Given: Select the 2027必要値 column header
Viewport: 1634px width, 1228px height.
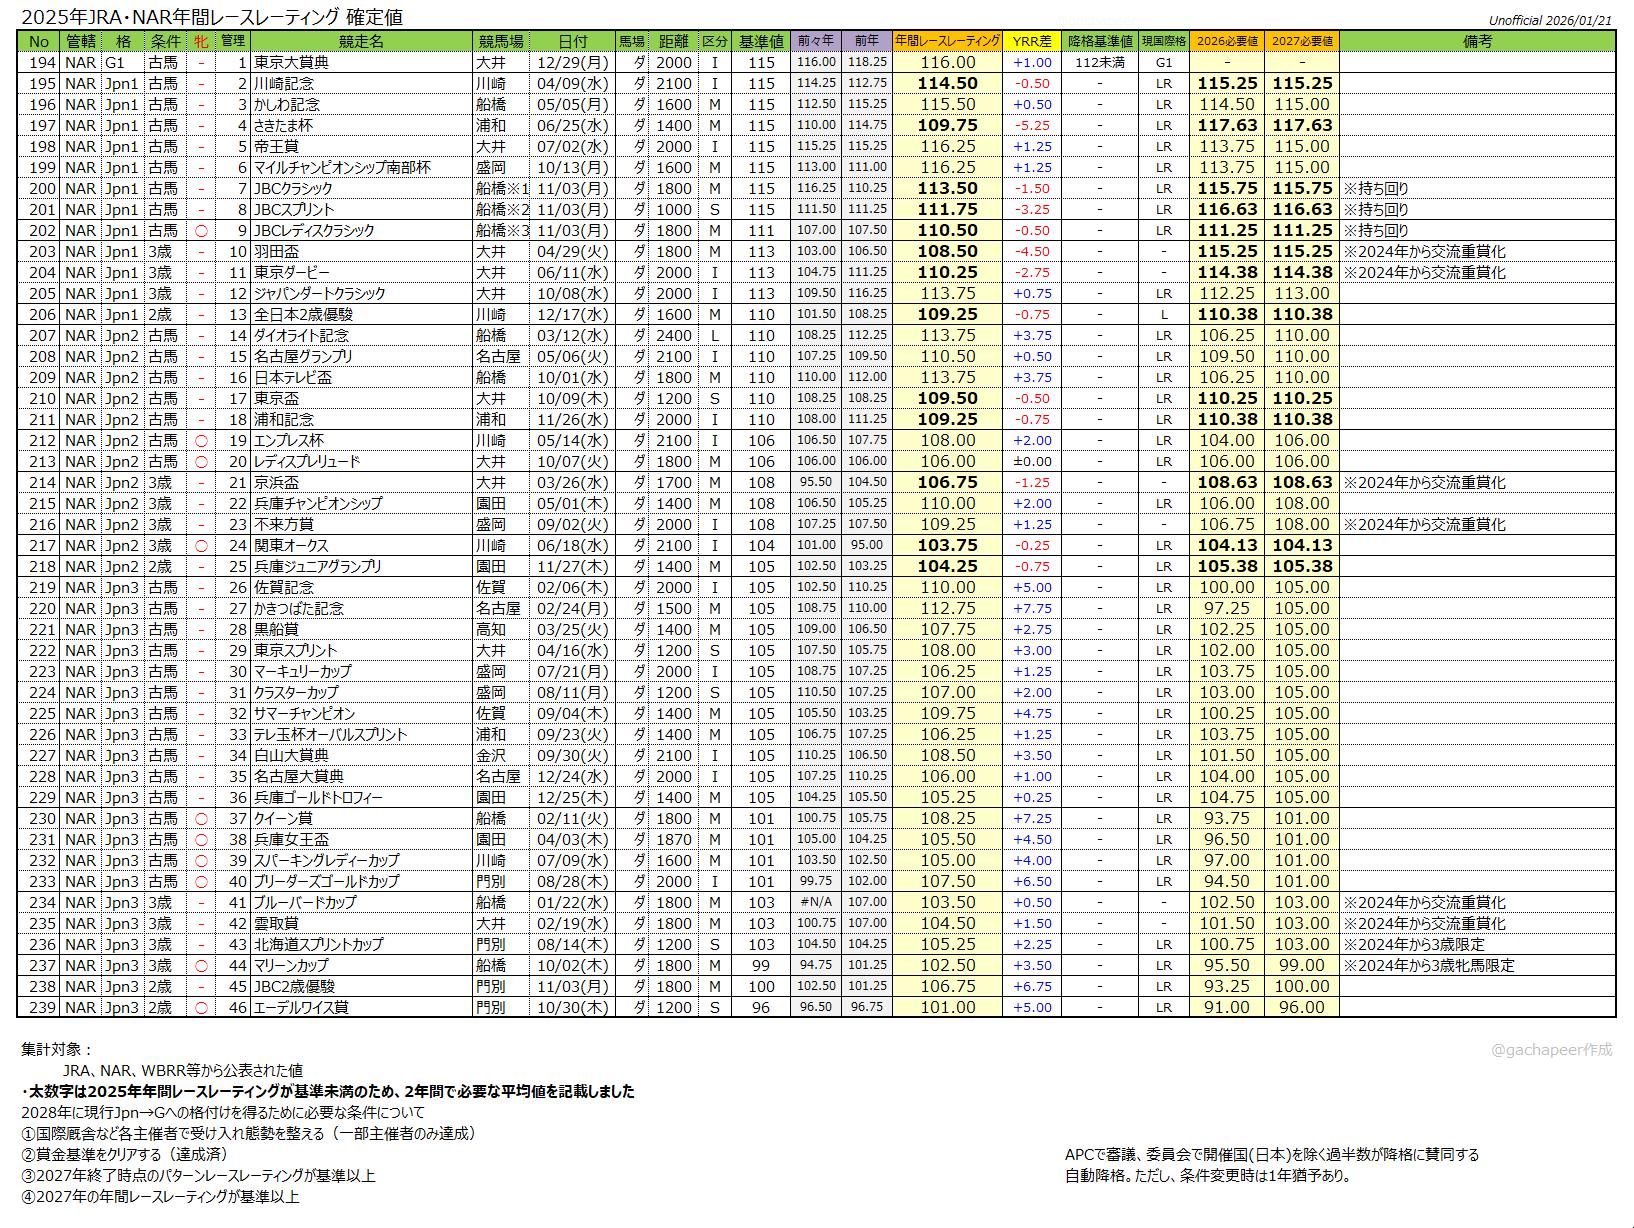Looking at the screenshot, I should (1301, 41).
